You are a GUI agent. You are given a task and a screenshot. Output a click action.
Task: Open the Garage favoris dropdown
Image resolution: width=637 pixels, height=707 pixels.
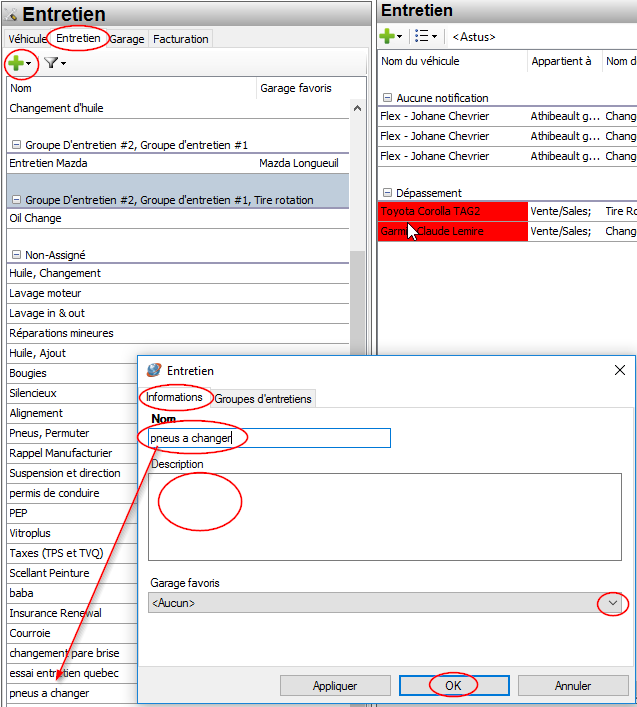tap(613, 603)
